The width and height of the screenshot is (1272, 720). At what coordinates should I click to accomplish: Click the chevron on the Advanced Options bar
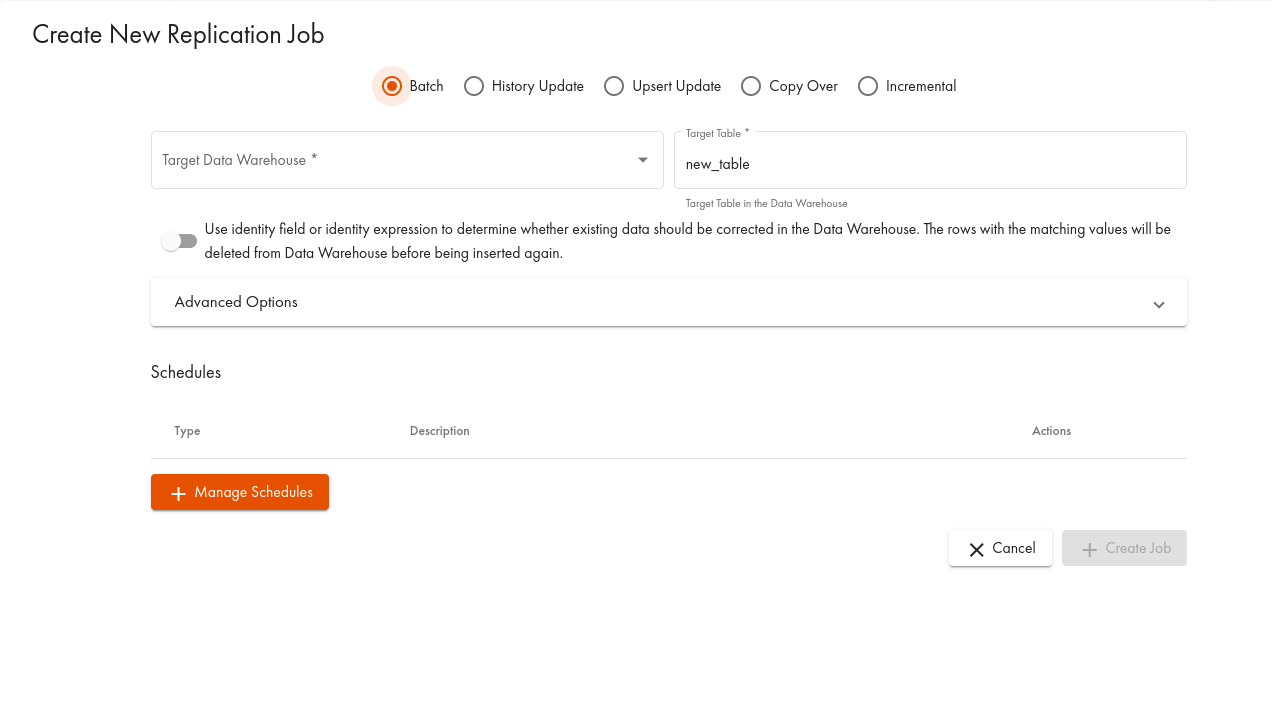1158,304
